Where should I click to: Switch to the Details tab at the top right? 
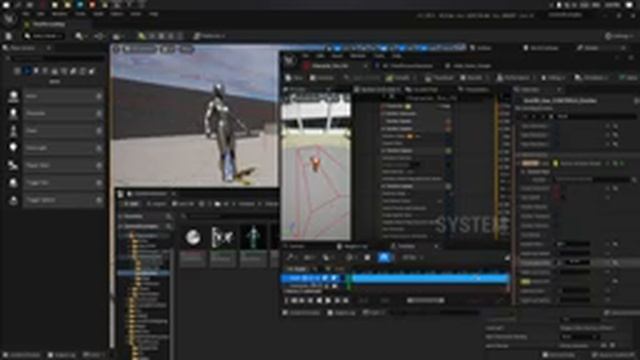tap(587, 48)
